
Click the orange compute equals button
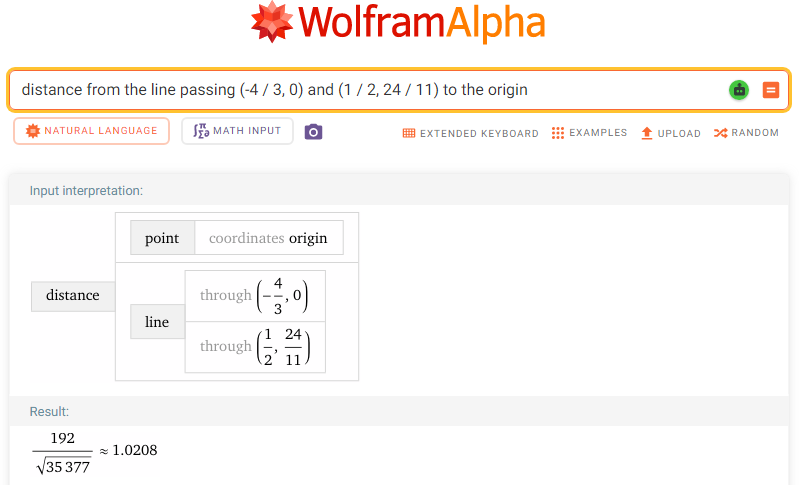pyautogui.click(x=770, y=90)
